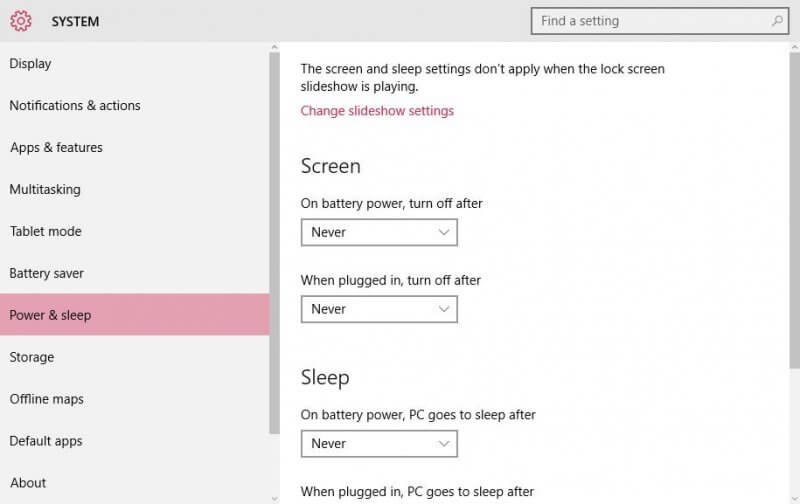The width and height of the screenshot is (800, 504).
Task: Click the lock screen slideshow note text
Action: tap(482, 78)
